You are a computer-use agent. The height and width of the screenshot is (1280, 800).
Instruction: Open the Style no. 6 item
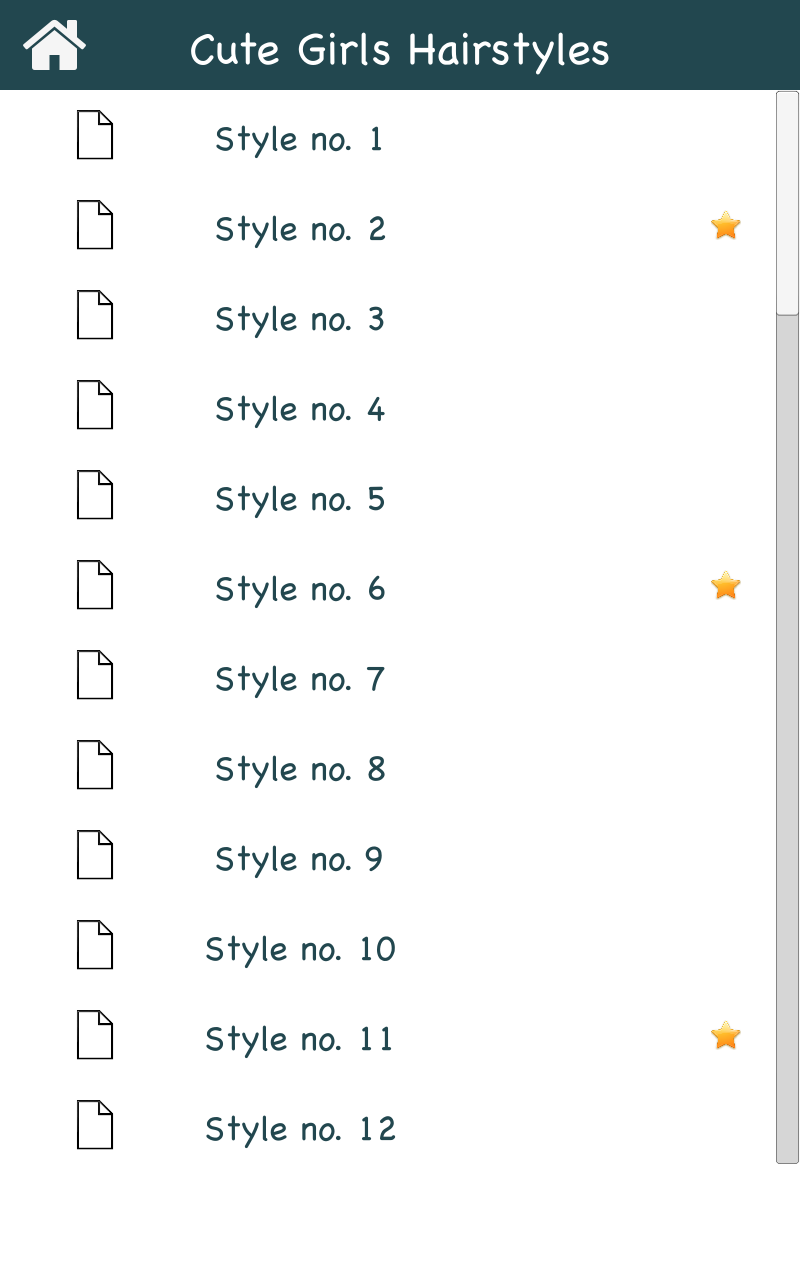tap(300, 589)
